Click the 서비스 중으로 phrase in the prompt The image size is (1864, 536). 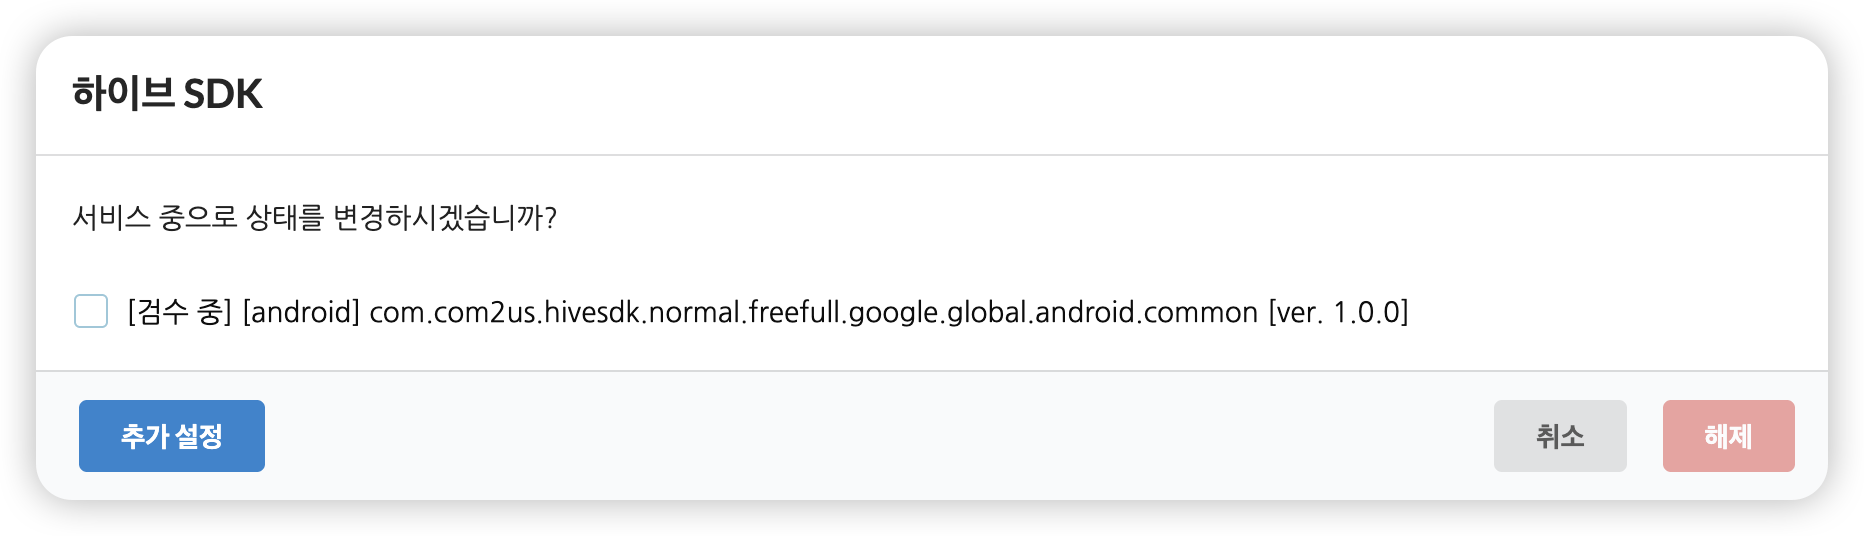155,217
